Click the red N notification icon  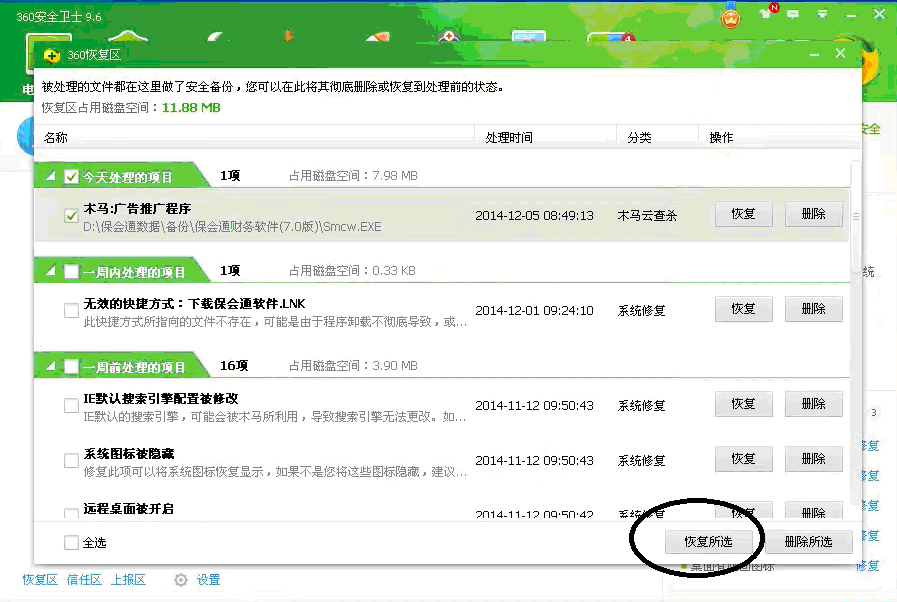(774, 7)
